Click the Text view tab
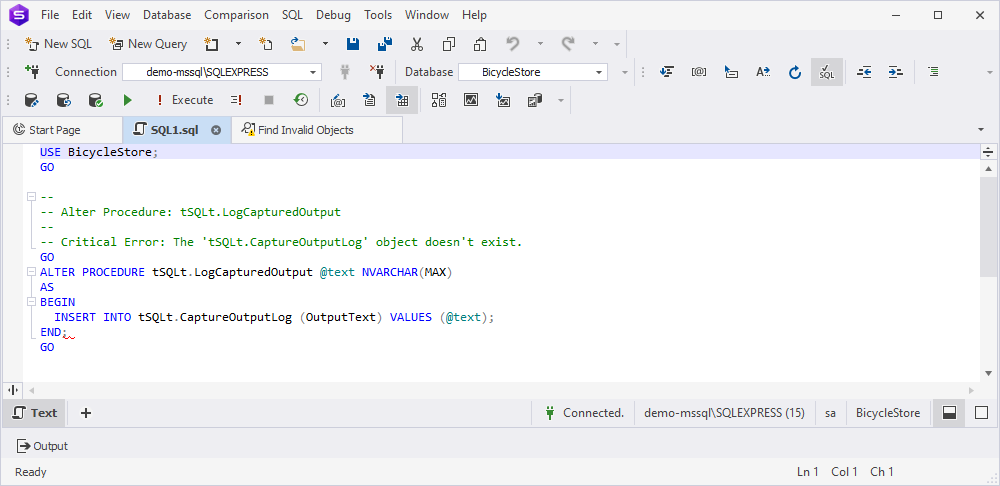This screenshot has width=1000, height=486. (35, 413)
